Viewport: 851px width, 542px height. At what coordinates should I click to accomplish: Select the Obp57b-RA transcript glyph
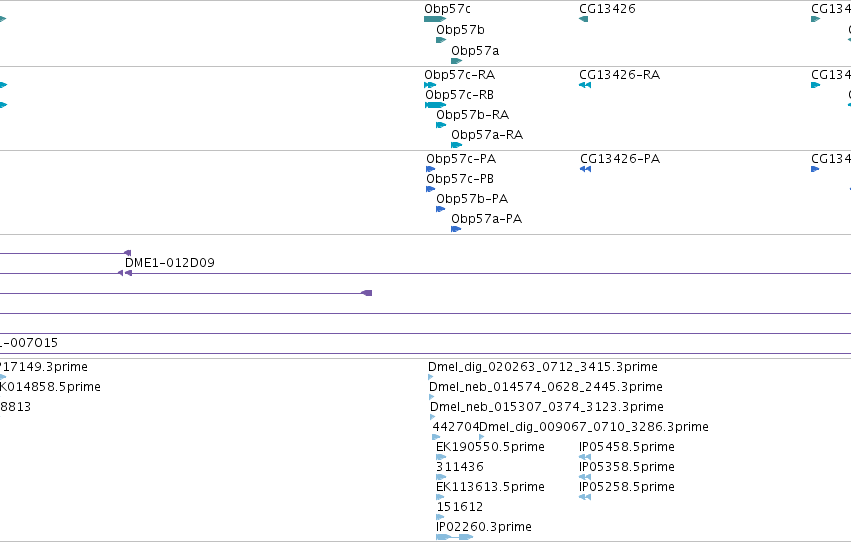point(441,125)
